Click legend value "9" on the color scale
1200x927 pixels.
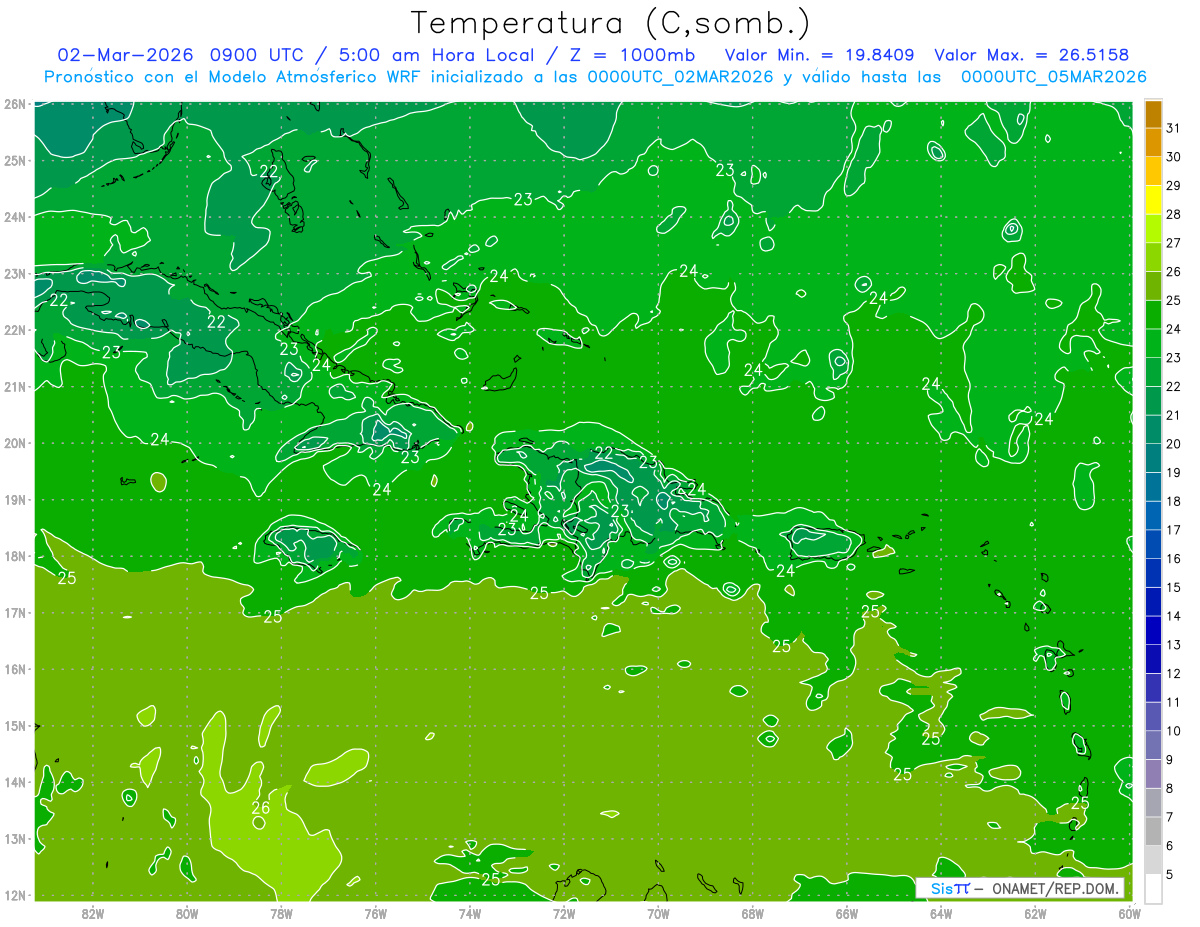click(1170, 760)
